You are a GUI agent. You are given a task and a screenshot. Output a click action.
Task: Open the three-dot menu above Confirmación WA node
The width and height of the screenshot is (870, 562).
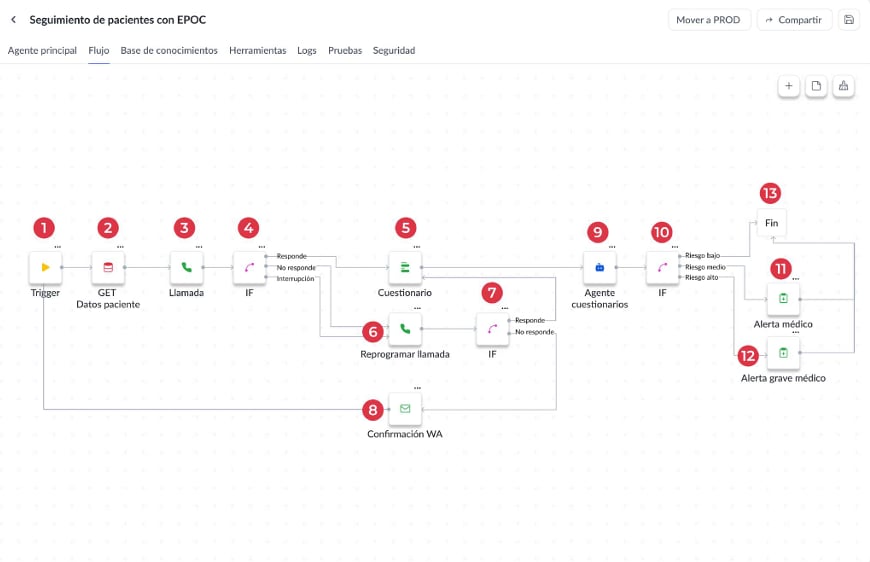tap(417, 388)
